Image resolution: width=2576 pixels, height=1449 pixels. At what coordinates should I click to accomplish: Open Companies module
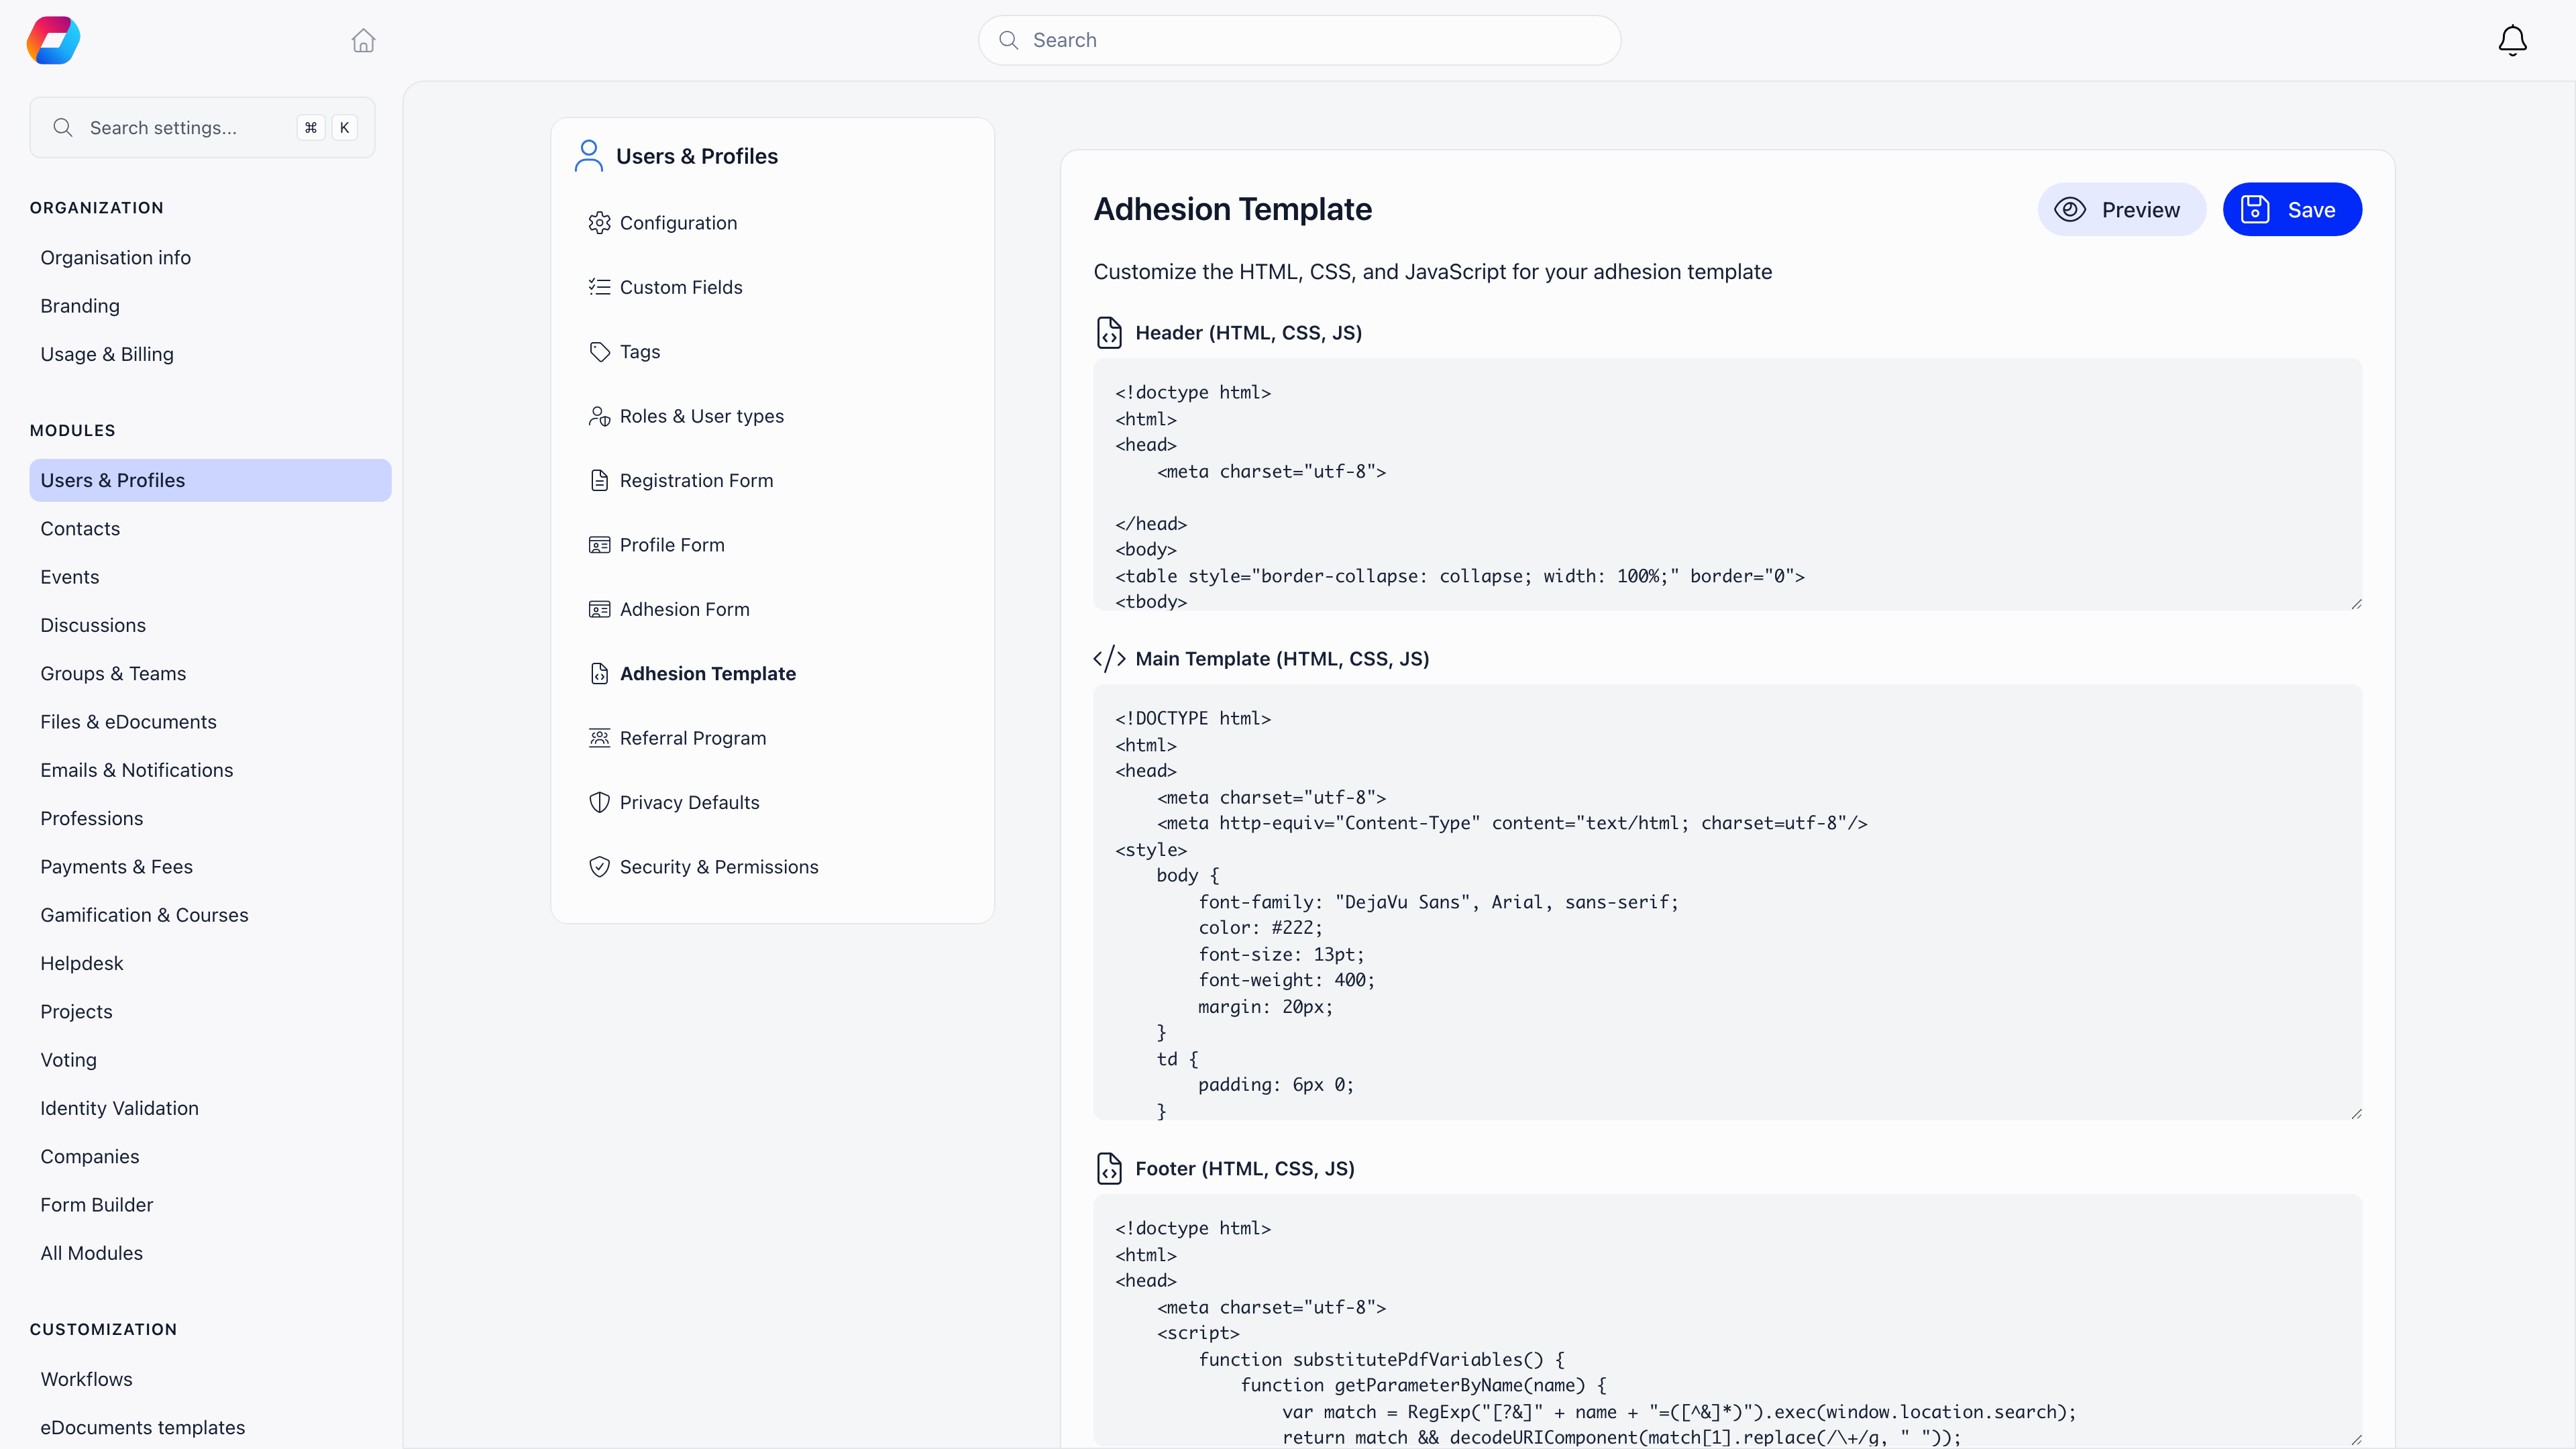click(90, 1157)
